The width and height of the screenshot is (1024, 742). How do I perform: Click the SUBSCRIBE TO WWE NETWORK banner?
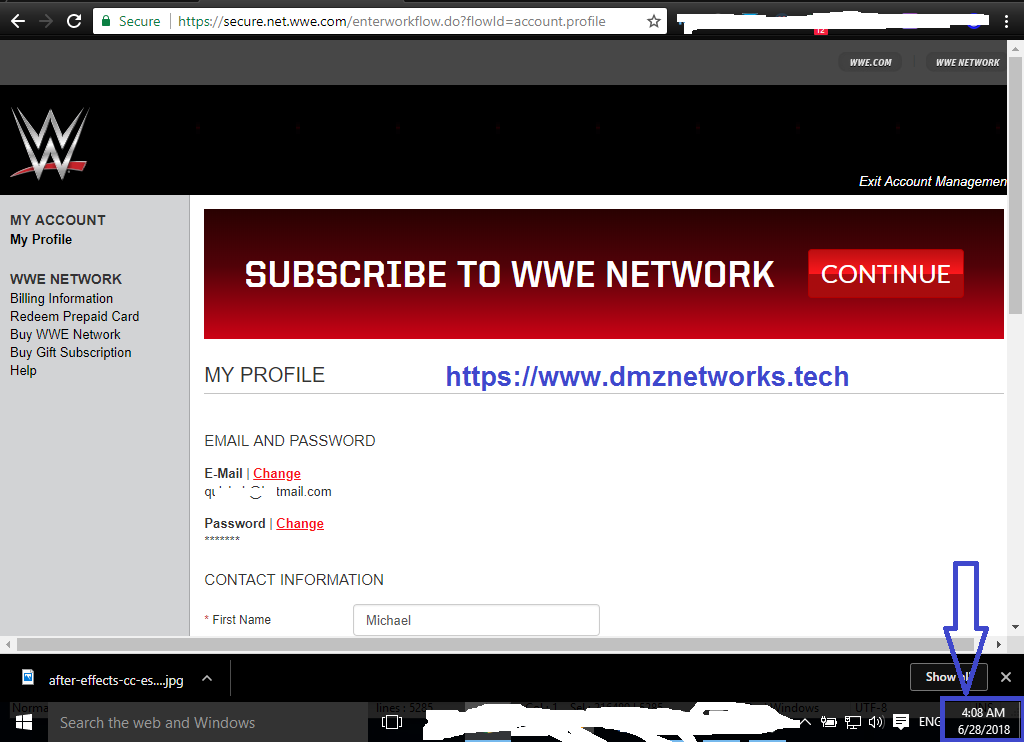click(603, 274)
